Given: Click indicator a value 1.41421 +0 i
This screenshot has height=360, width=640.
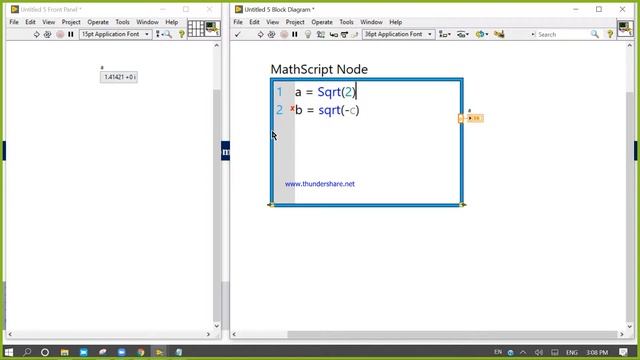Looking at the screenshot, I should coord(119,77).
